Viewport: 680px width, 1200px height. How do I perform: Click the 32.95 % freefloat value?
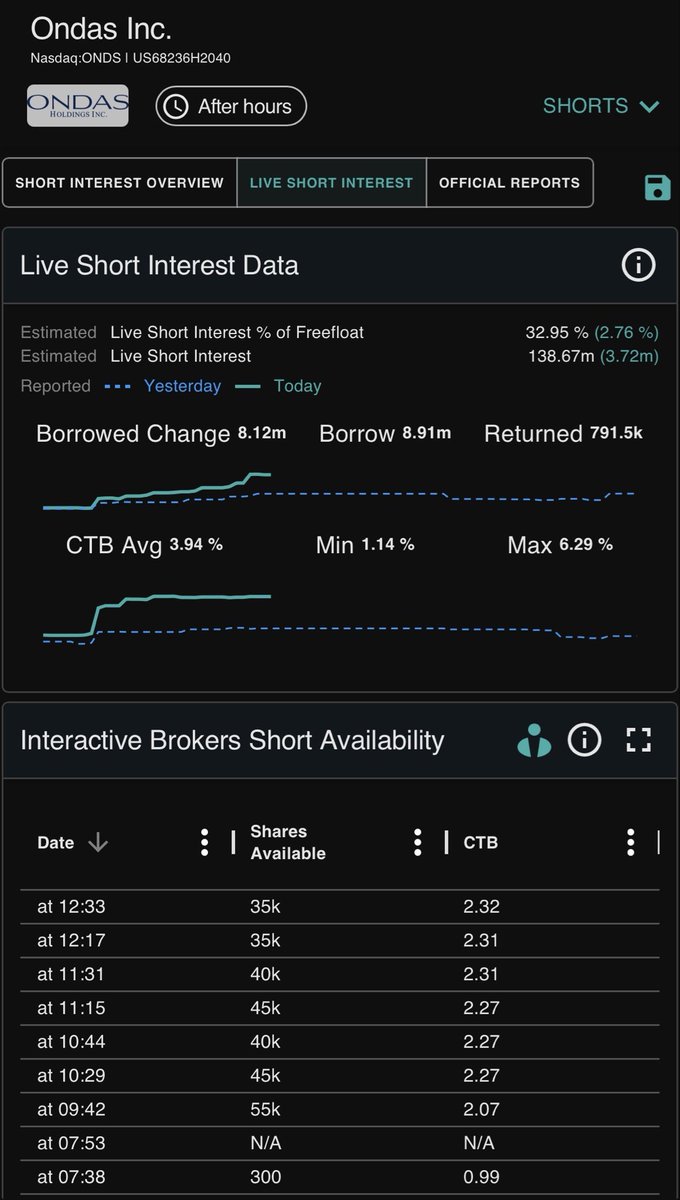[x=556, y=332]
